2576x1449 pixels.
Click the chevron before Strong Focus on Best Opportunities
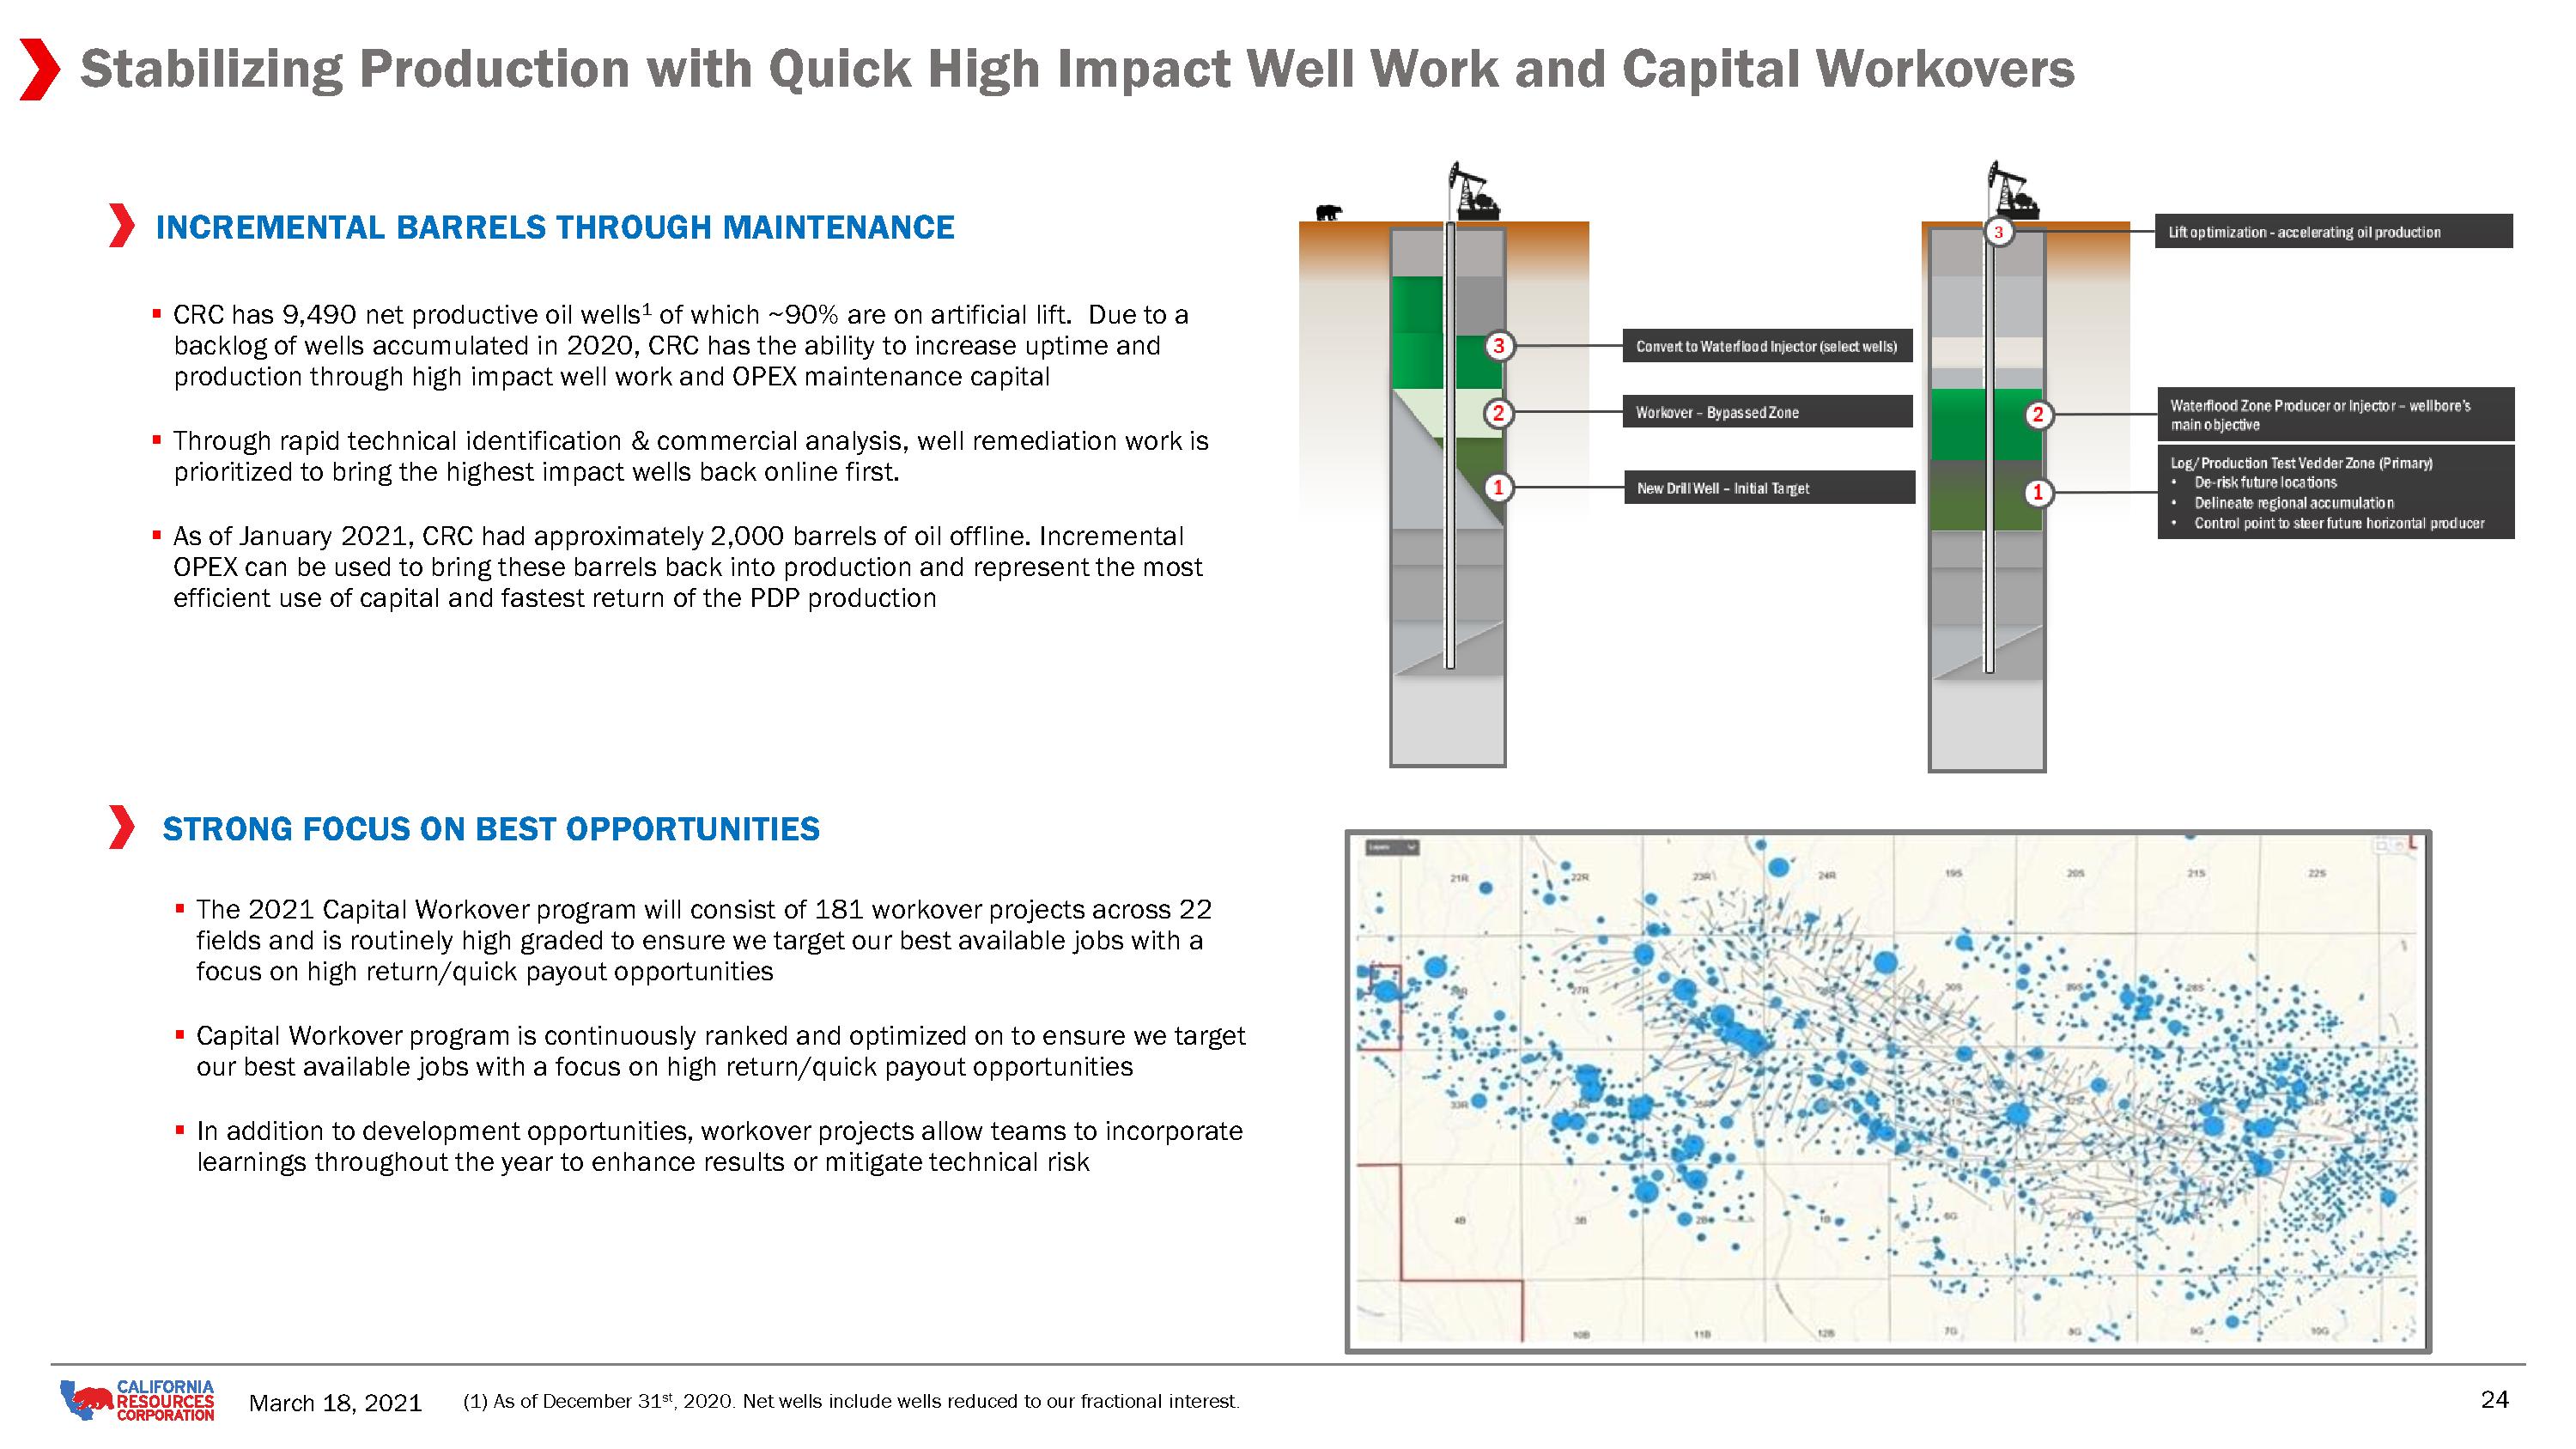[121, 828]
